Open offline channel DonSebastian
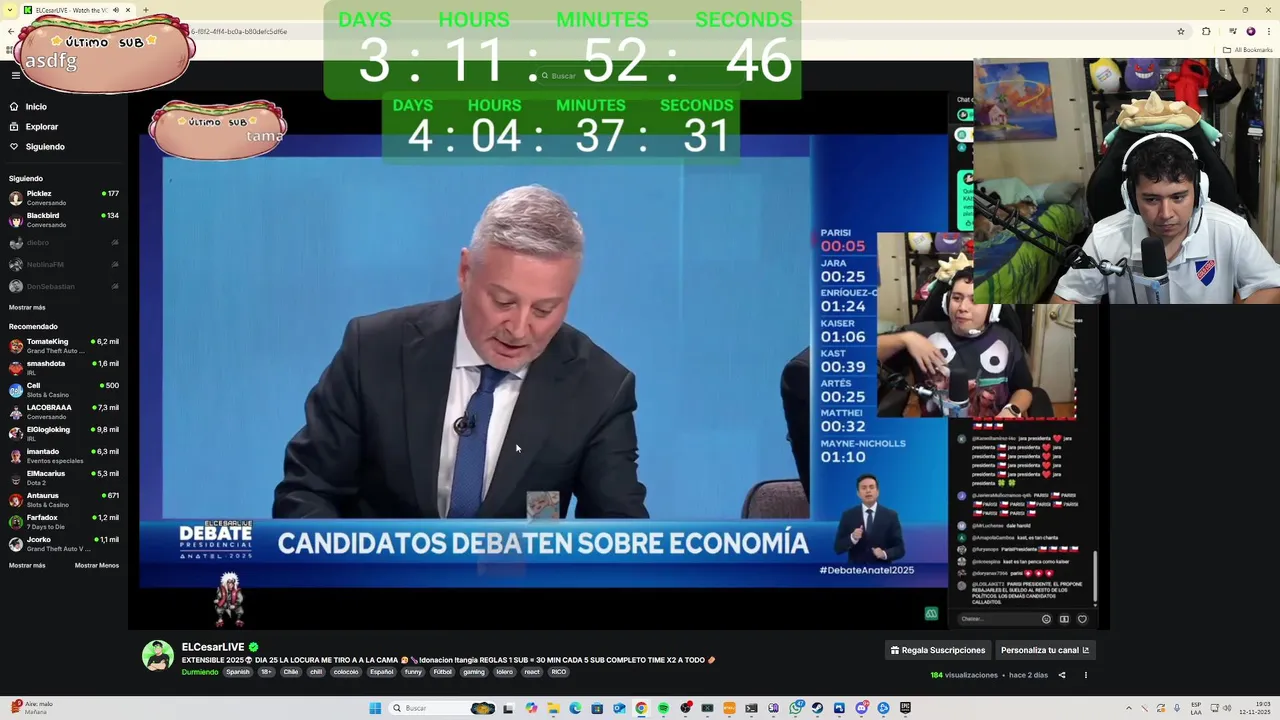 pos(62,286)
